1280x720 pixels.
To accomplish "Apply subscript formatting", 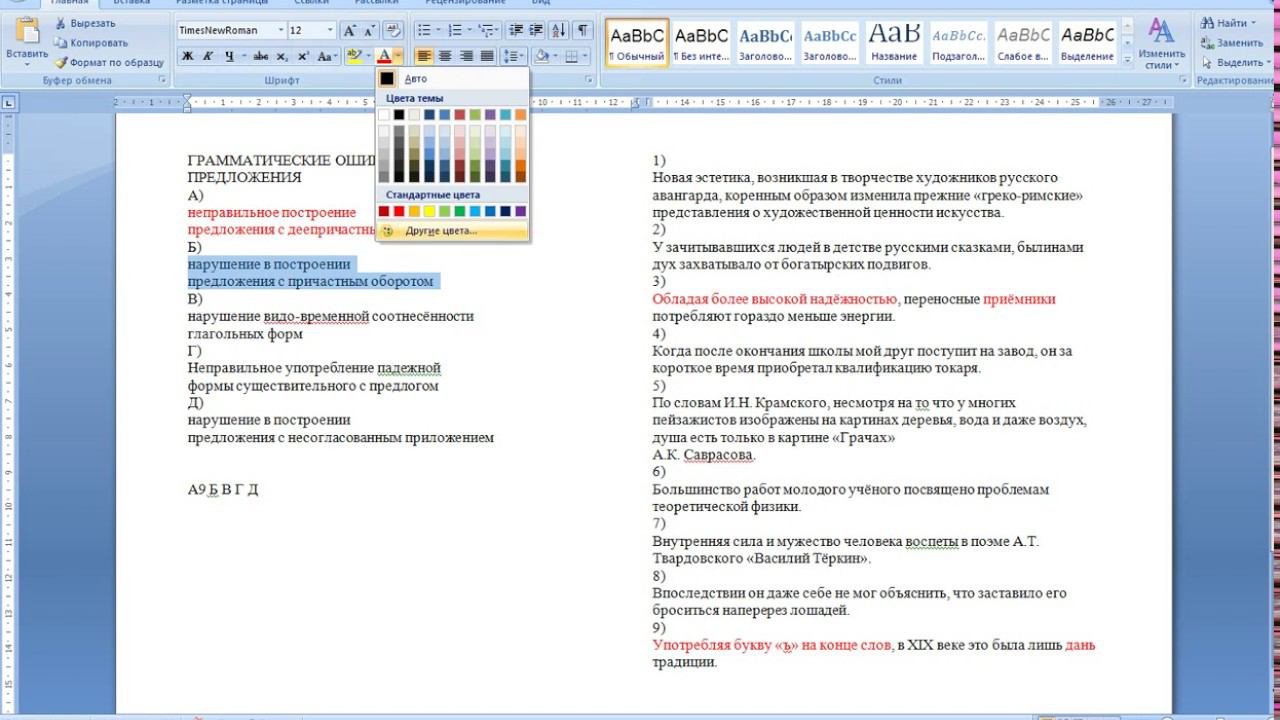I will [282, 57].
